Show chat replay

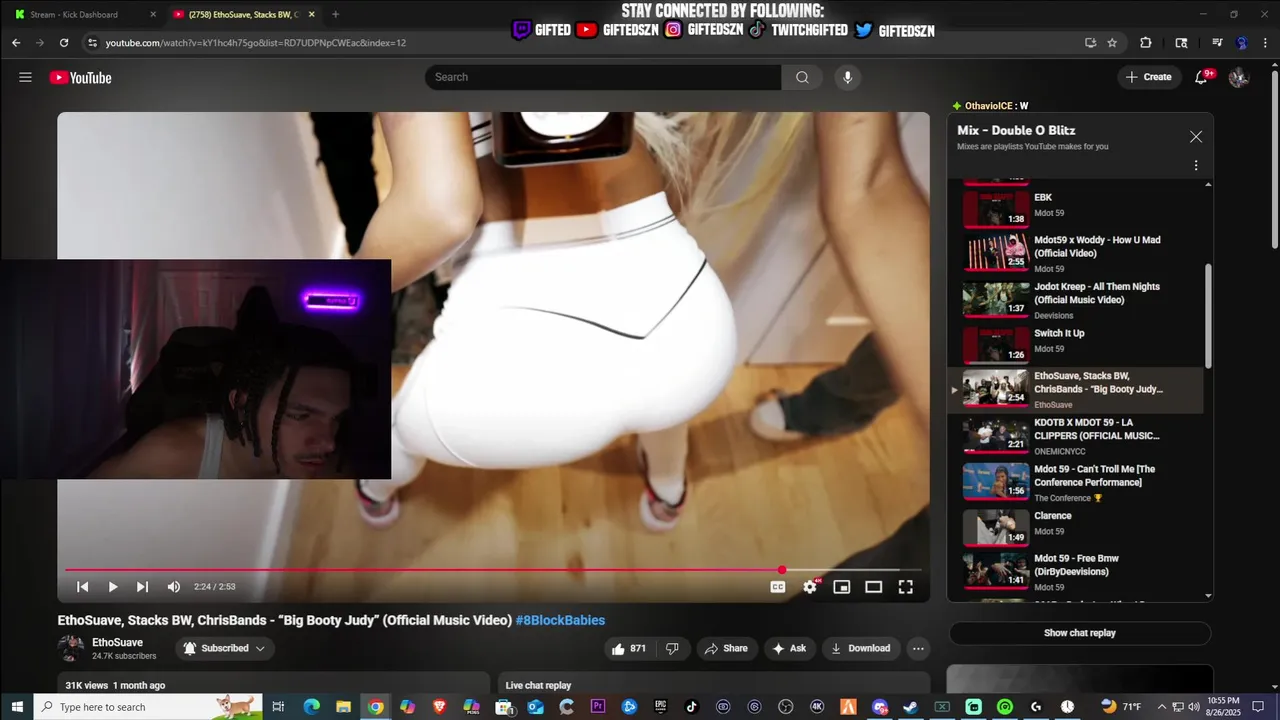1080,633
